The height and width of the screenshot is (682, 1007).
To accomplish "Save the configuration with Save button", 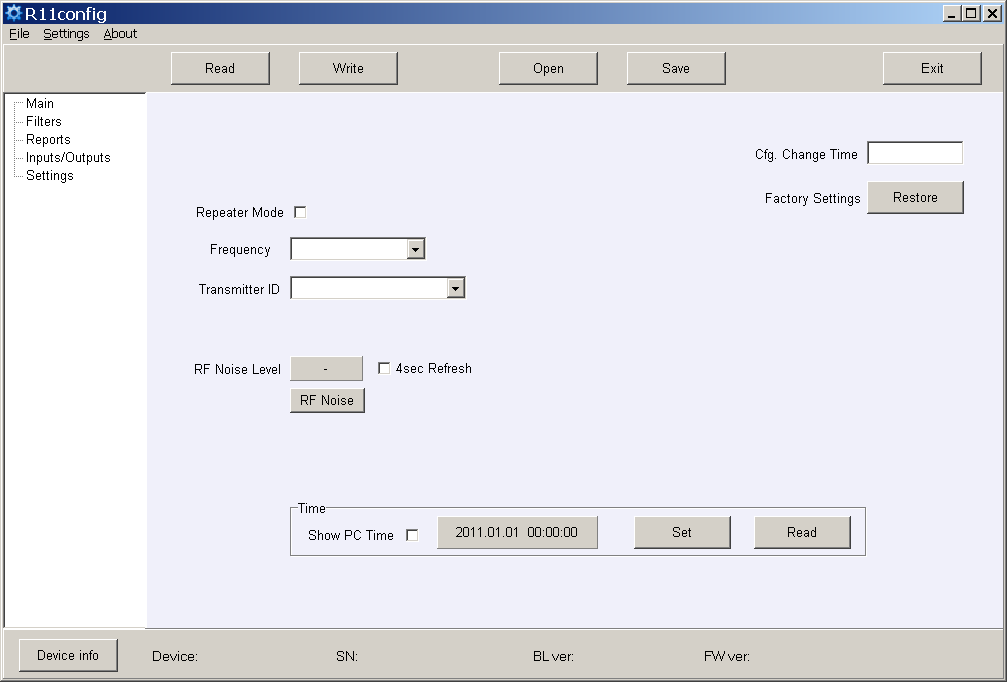I will tap(676, 68).
